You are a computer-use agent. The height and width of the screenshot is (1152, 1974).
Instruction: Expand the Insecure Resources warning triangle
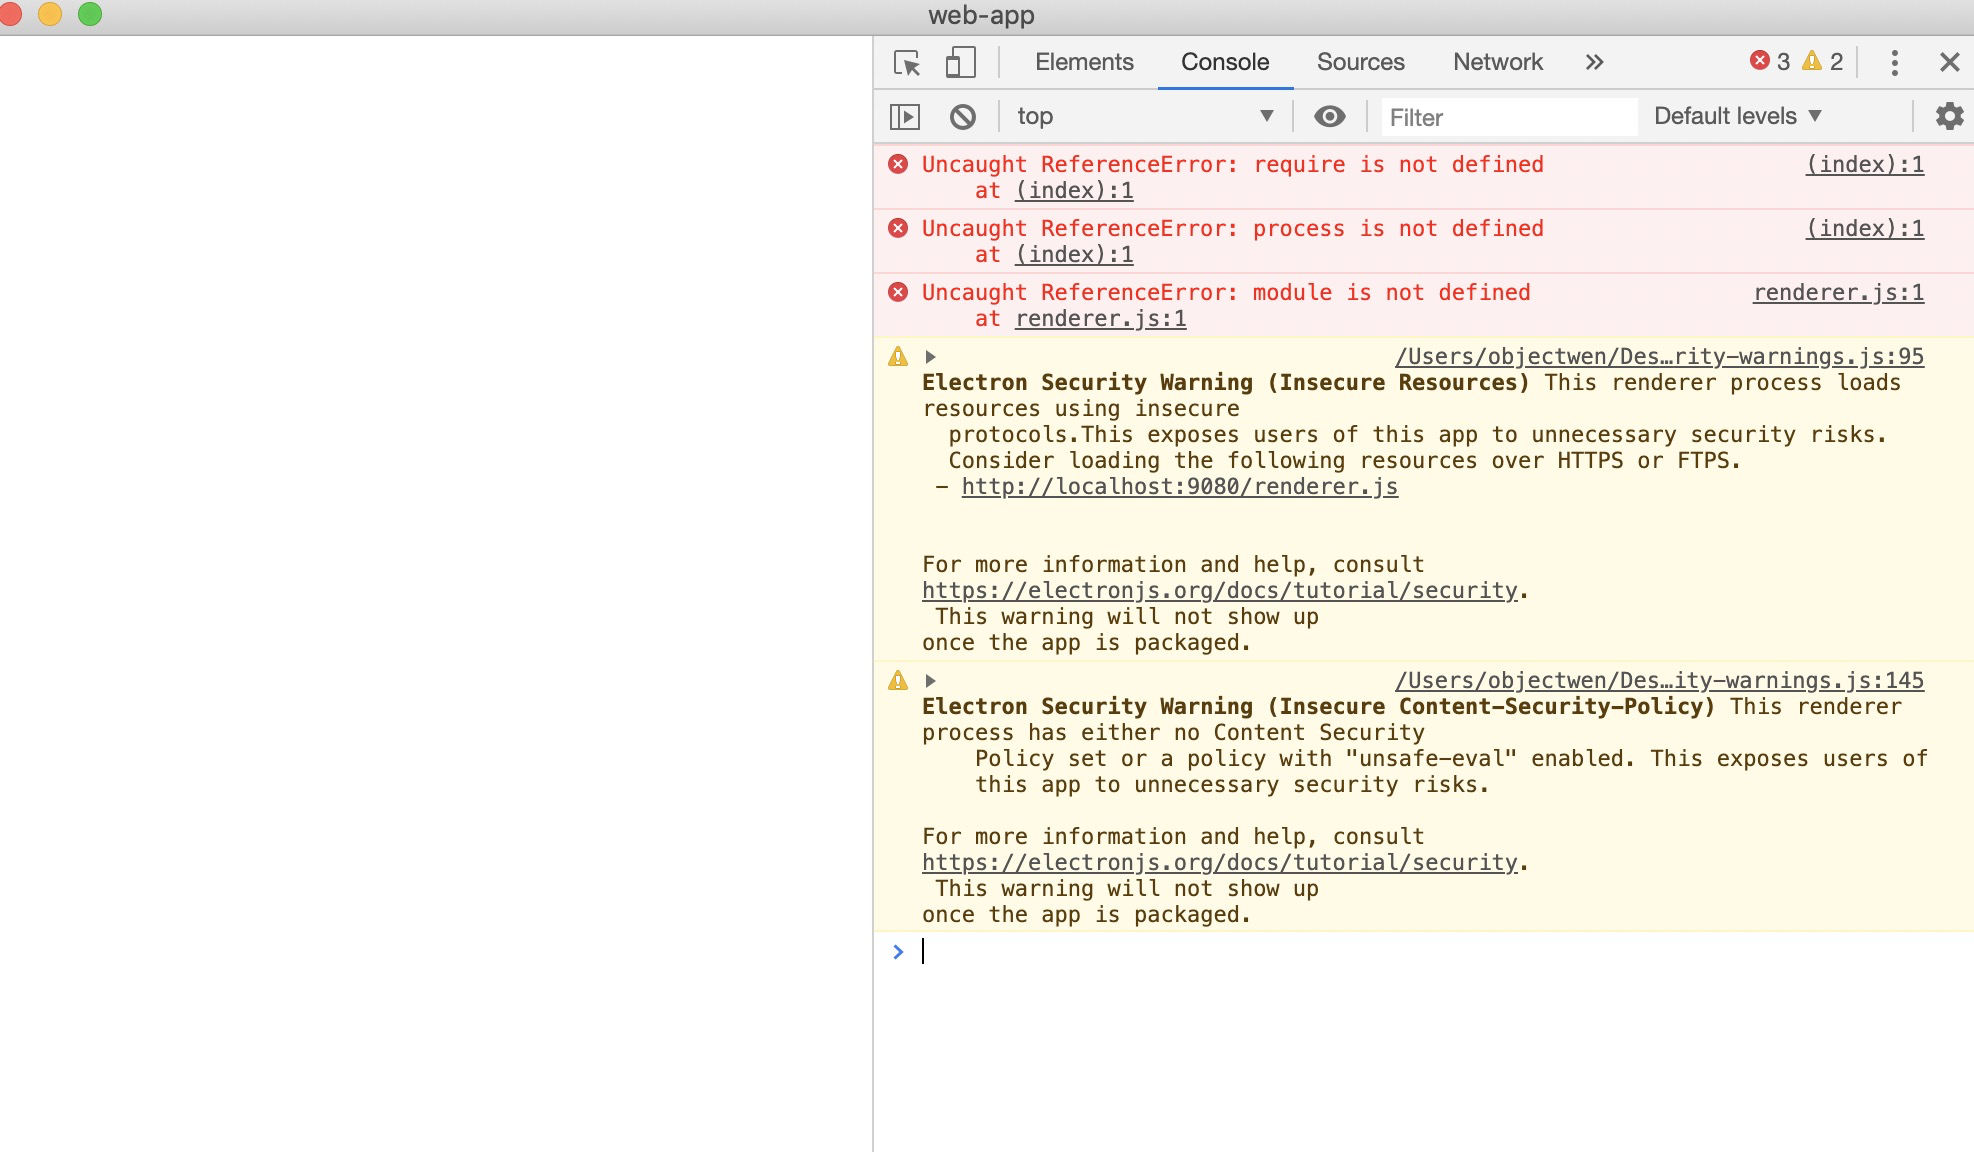point(930,357)
